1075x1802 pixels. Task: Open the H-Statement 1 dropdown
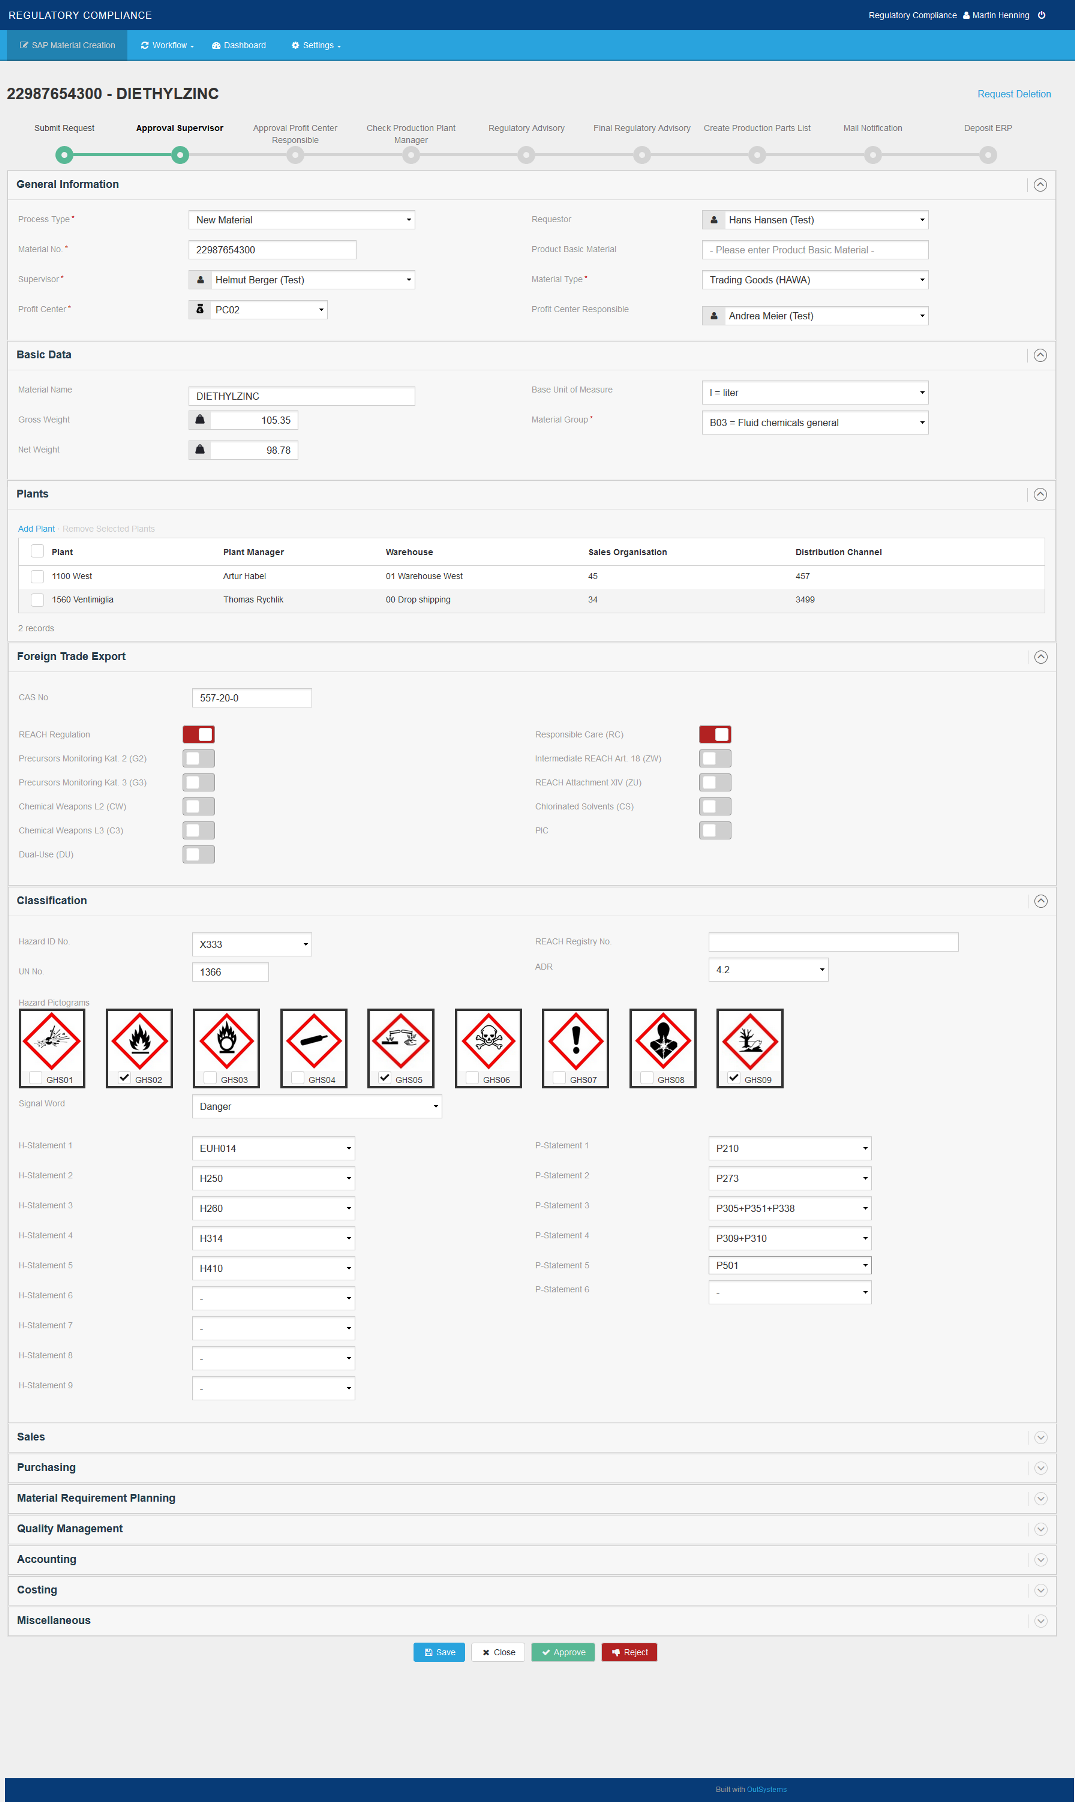click(274, 1148)
